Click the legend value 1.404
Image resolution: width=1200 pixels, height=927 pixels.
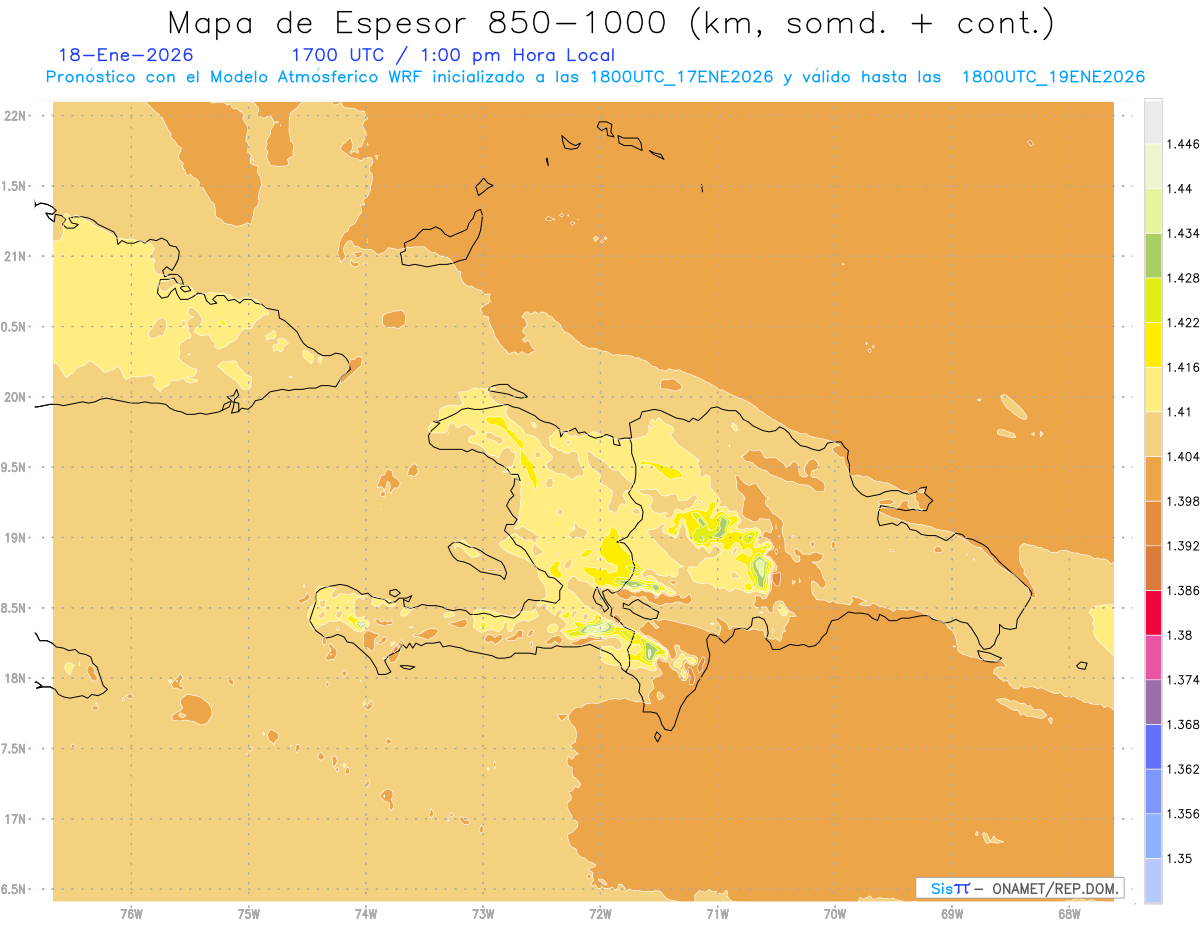pos(1182,457)
